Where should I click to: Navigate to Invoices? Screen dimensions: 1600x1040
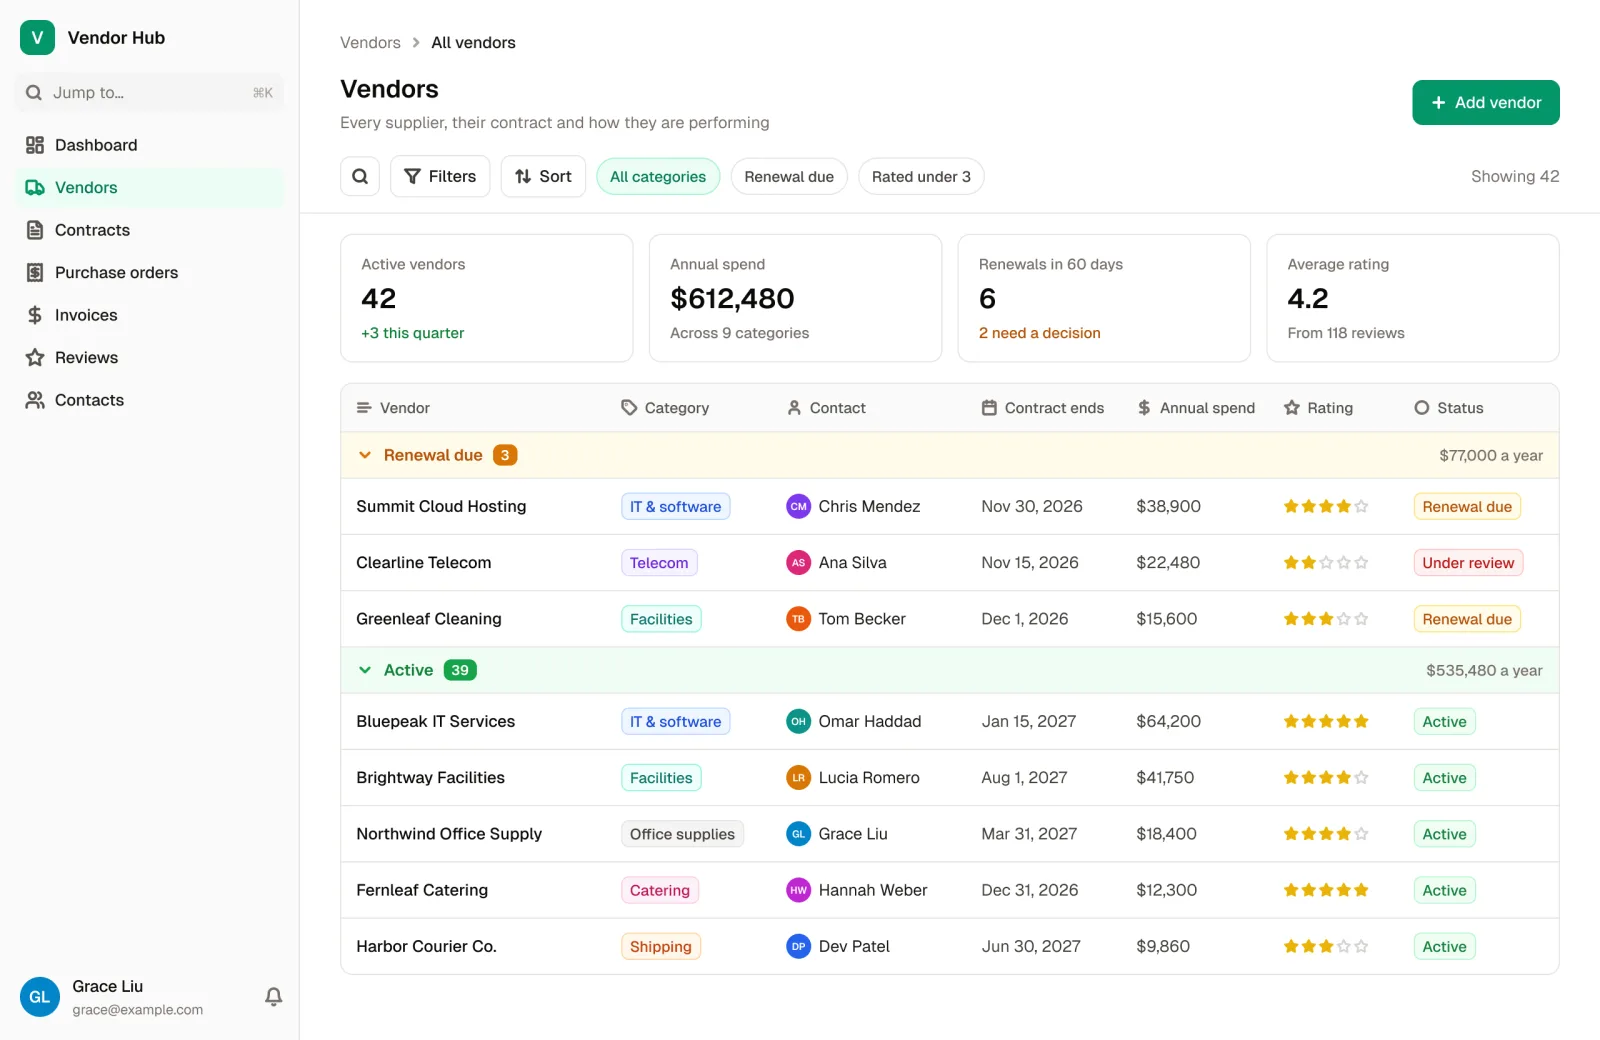click(150, 315)
